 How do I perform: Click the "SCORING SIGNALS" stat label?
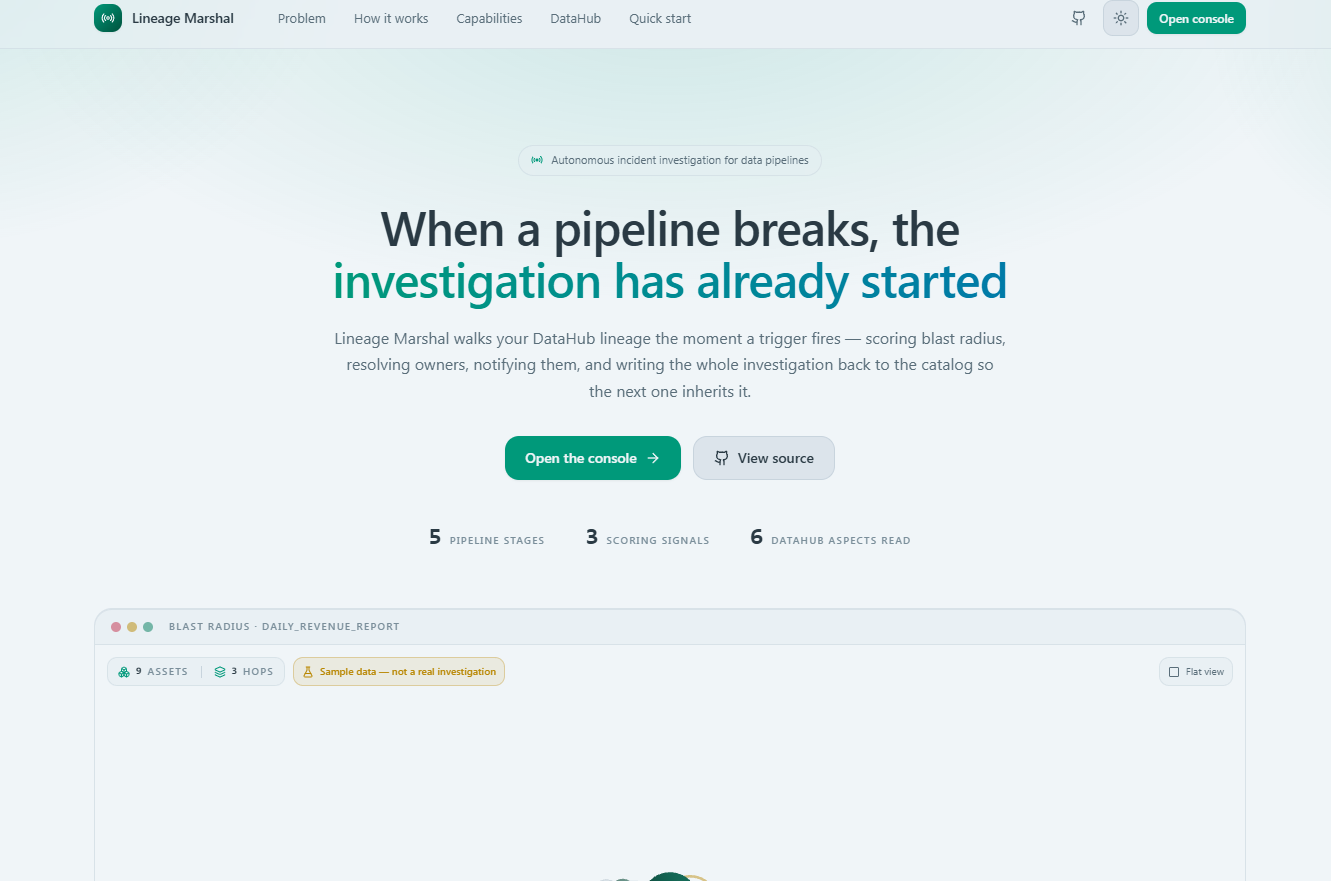pos(658,541)
